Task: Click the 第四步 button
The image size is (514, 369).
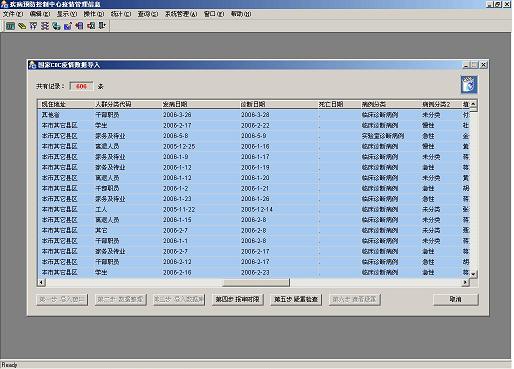Action: pyautogui.click(x=237, y=299)
